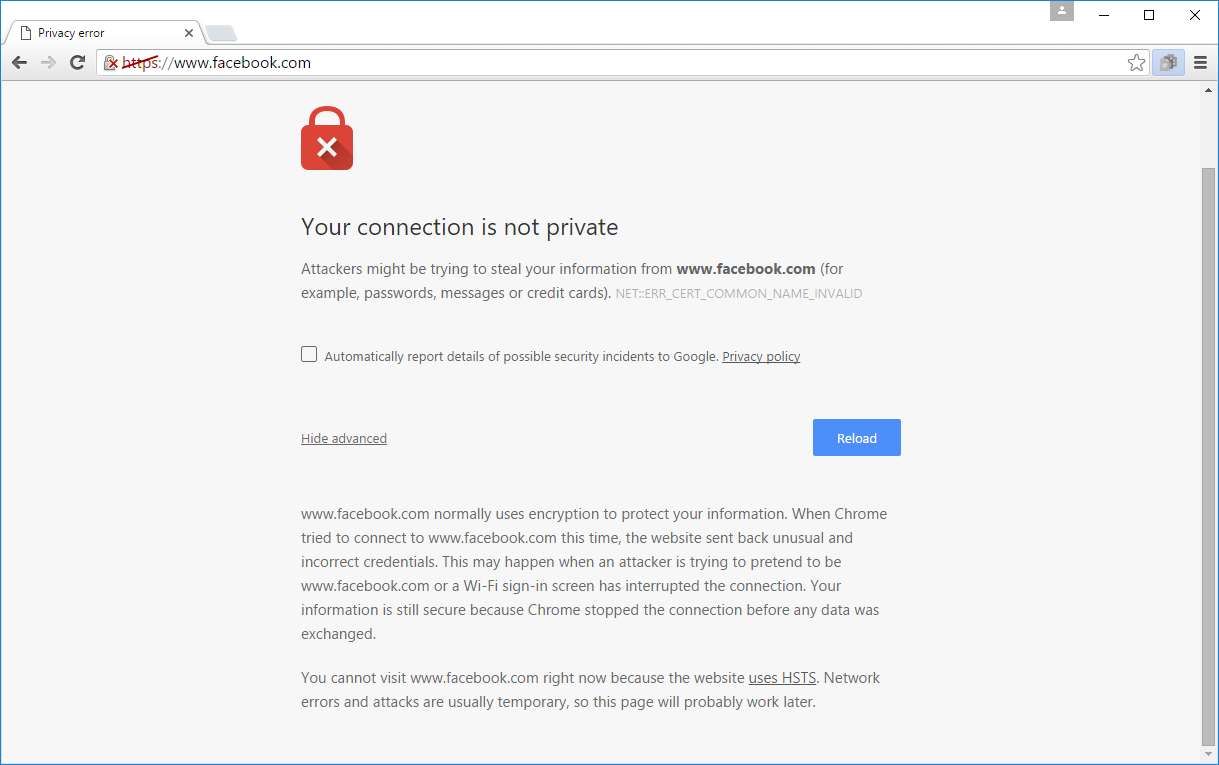This screenshot has width=1219, height=765.
Task: Click the scrollbar up arrow
Action: [x=1208, y=90]
